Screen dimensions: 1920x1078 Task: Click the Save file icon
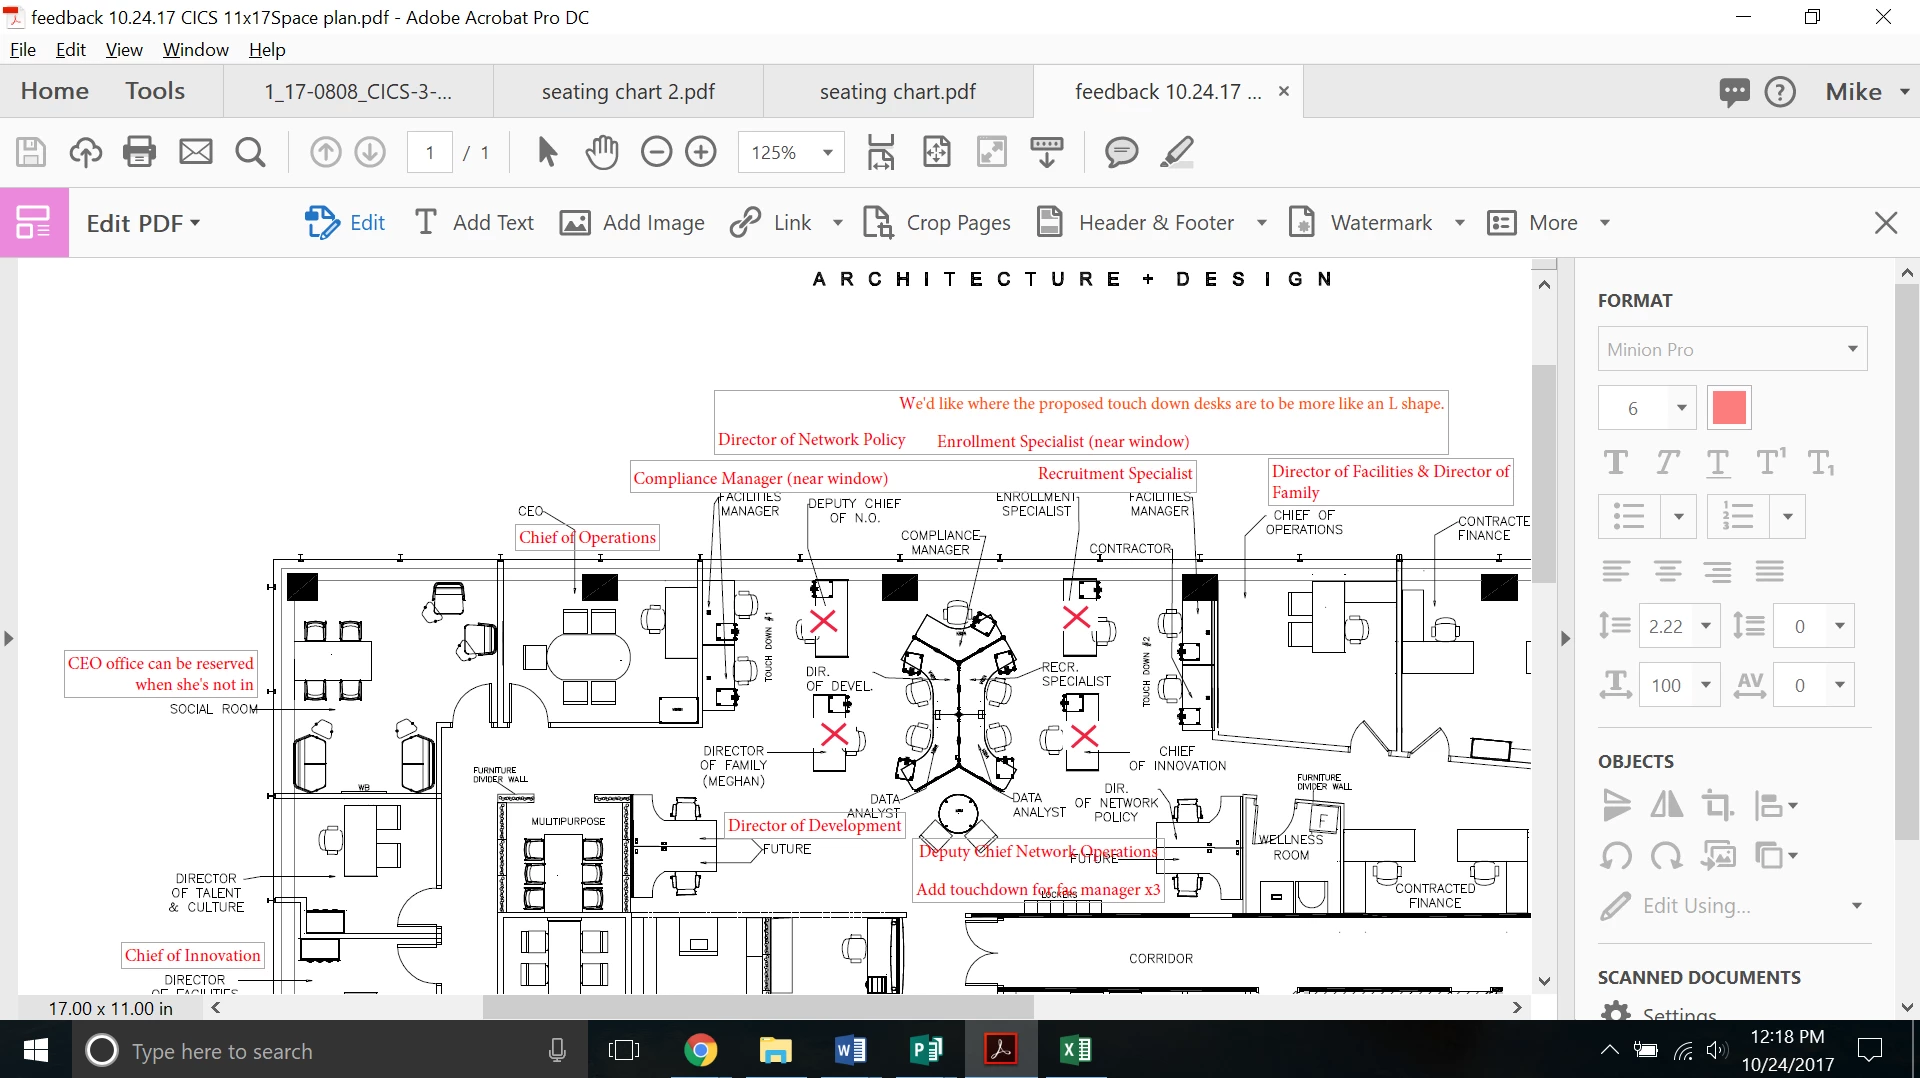tap(31, 152)
